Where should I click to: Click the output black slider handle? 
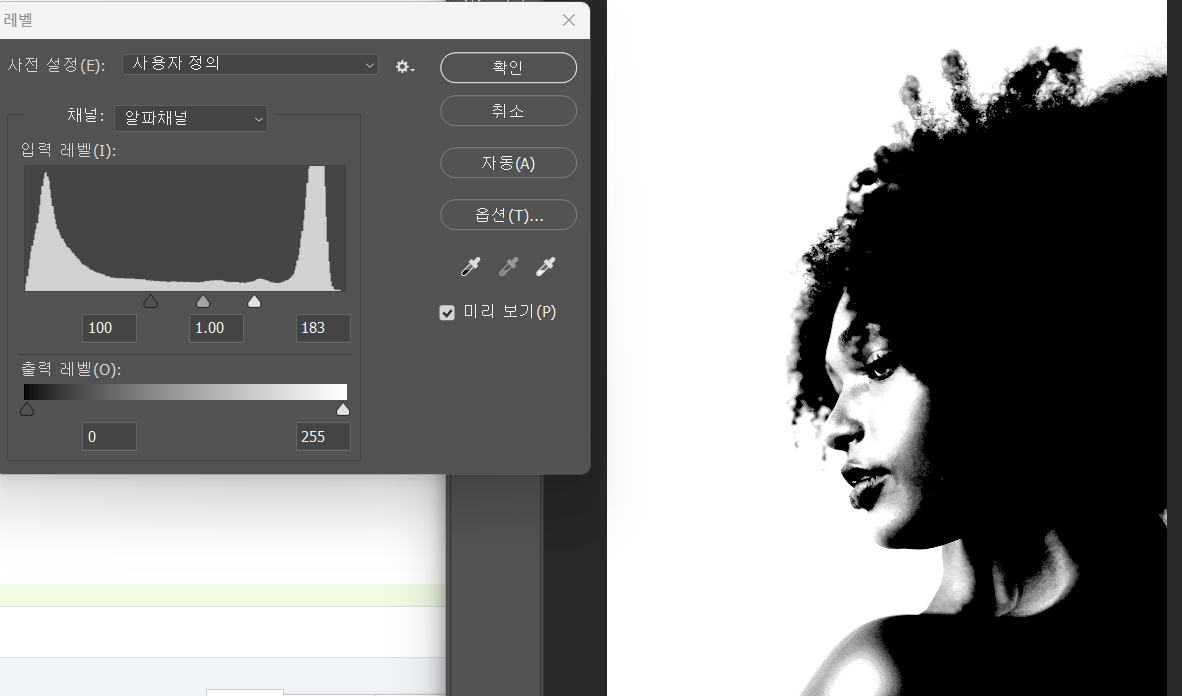27,409
